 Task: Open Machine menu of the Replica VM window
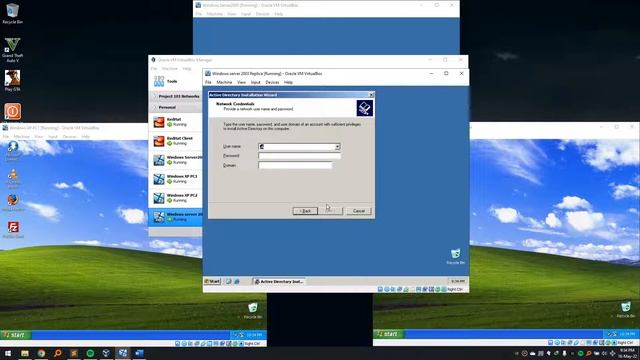coord(224,82)
